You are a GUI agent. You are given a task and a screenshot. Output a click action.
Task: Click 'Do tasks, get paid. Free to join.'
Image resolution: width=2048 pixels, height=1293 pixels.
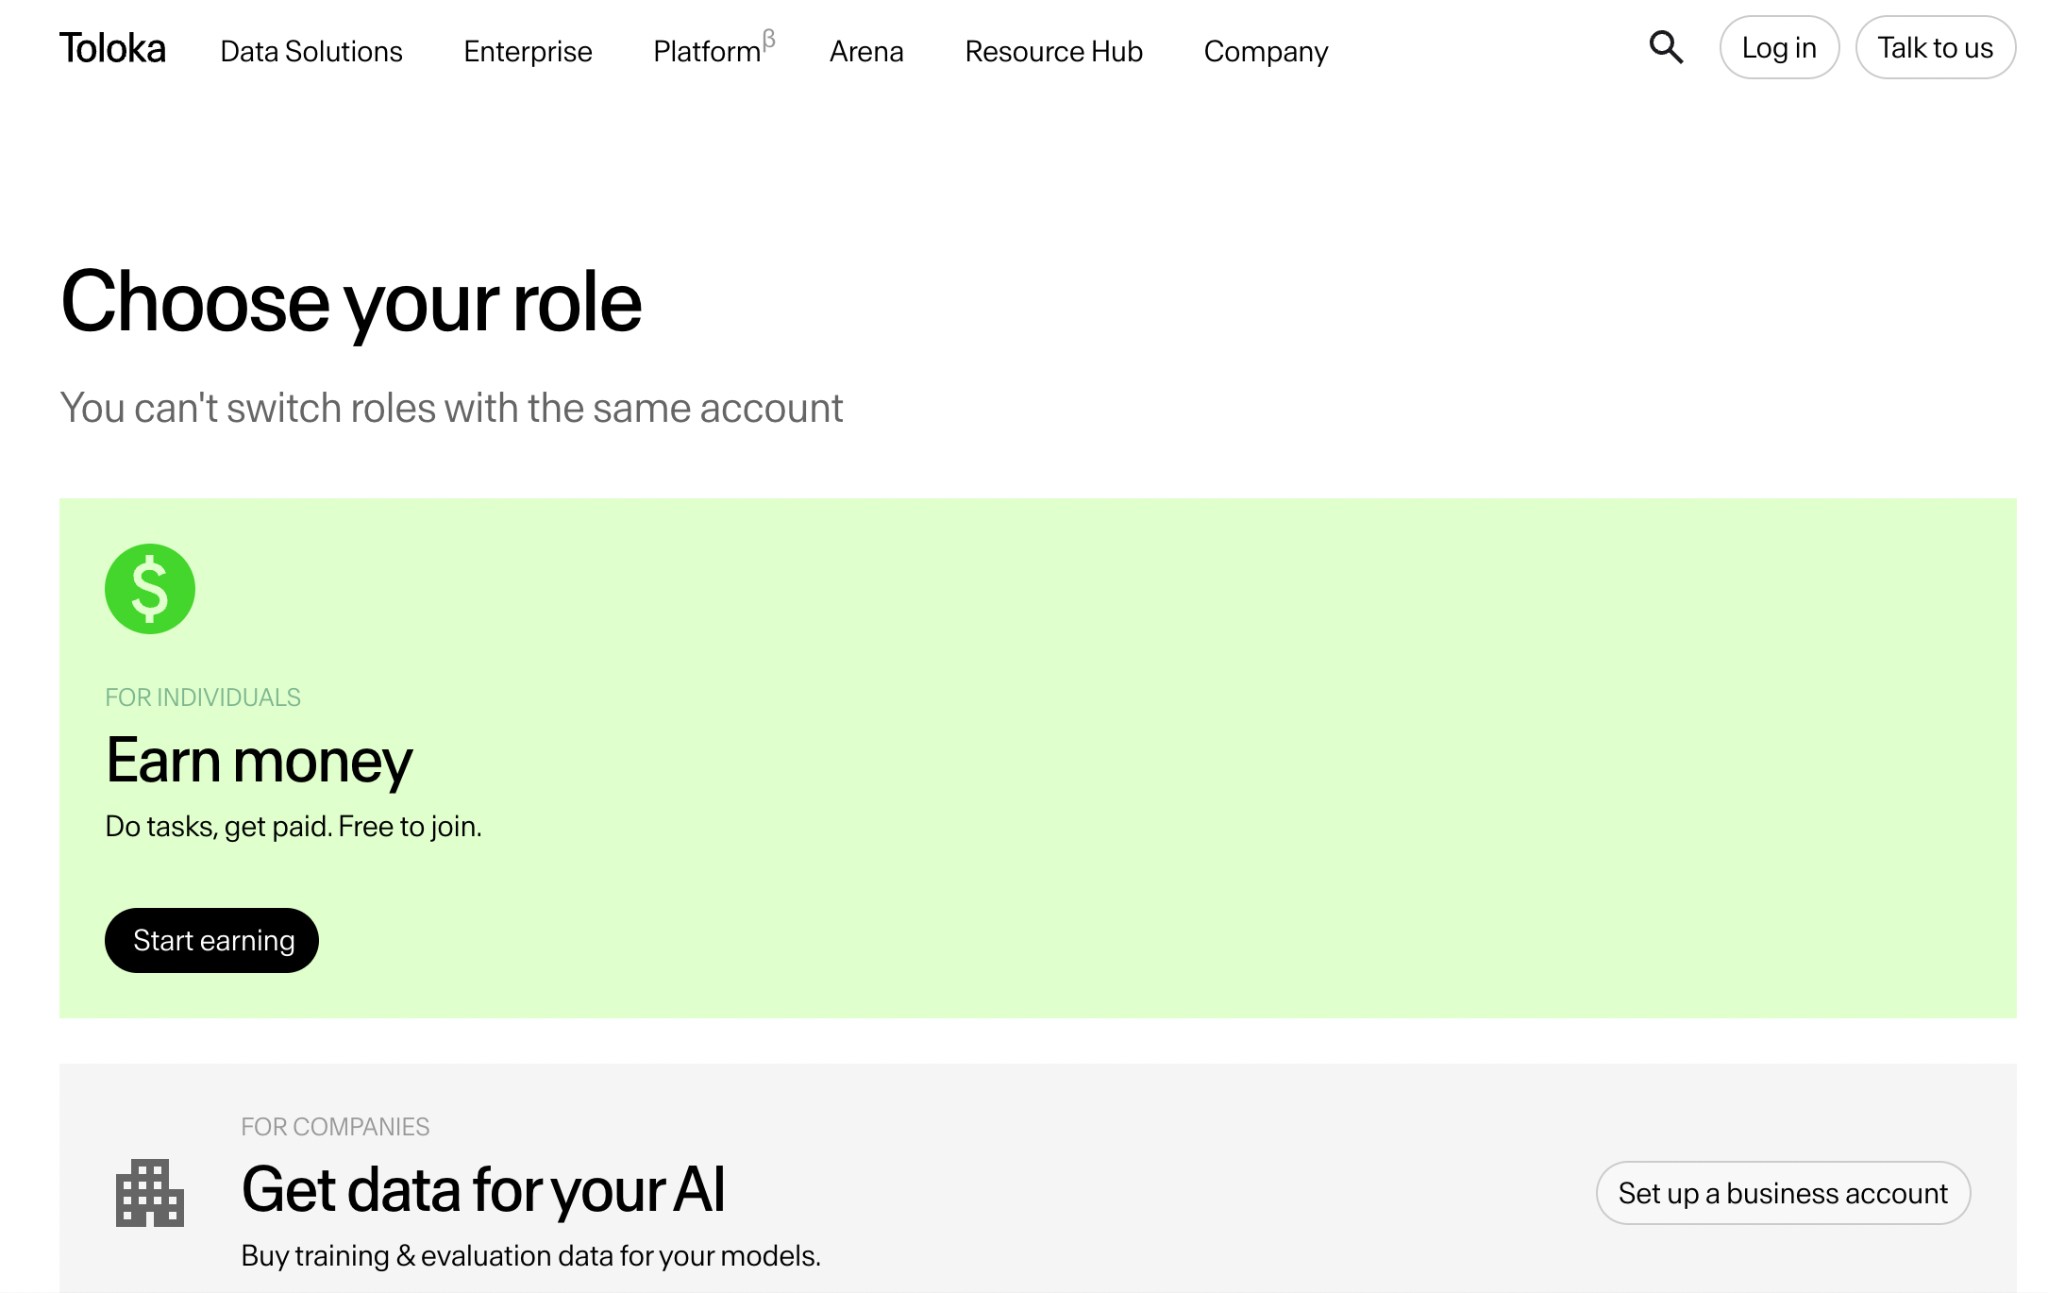293,826
